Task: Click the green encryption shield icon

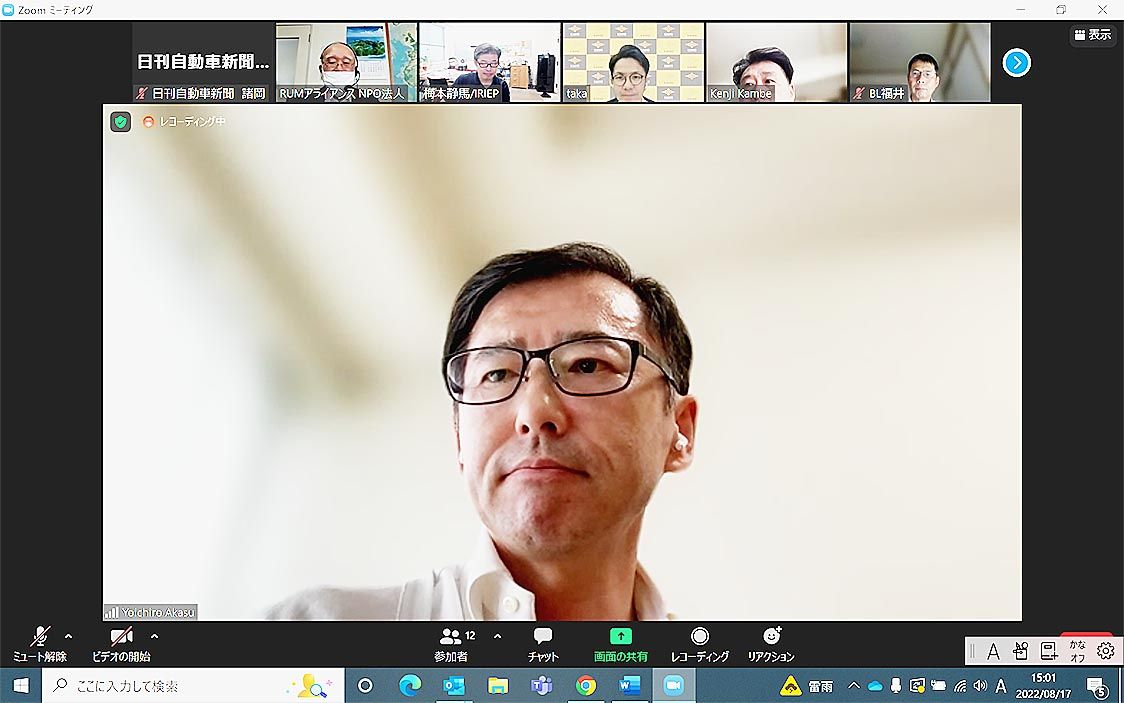Action: pyautogui.click(x=120, y=122)
